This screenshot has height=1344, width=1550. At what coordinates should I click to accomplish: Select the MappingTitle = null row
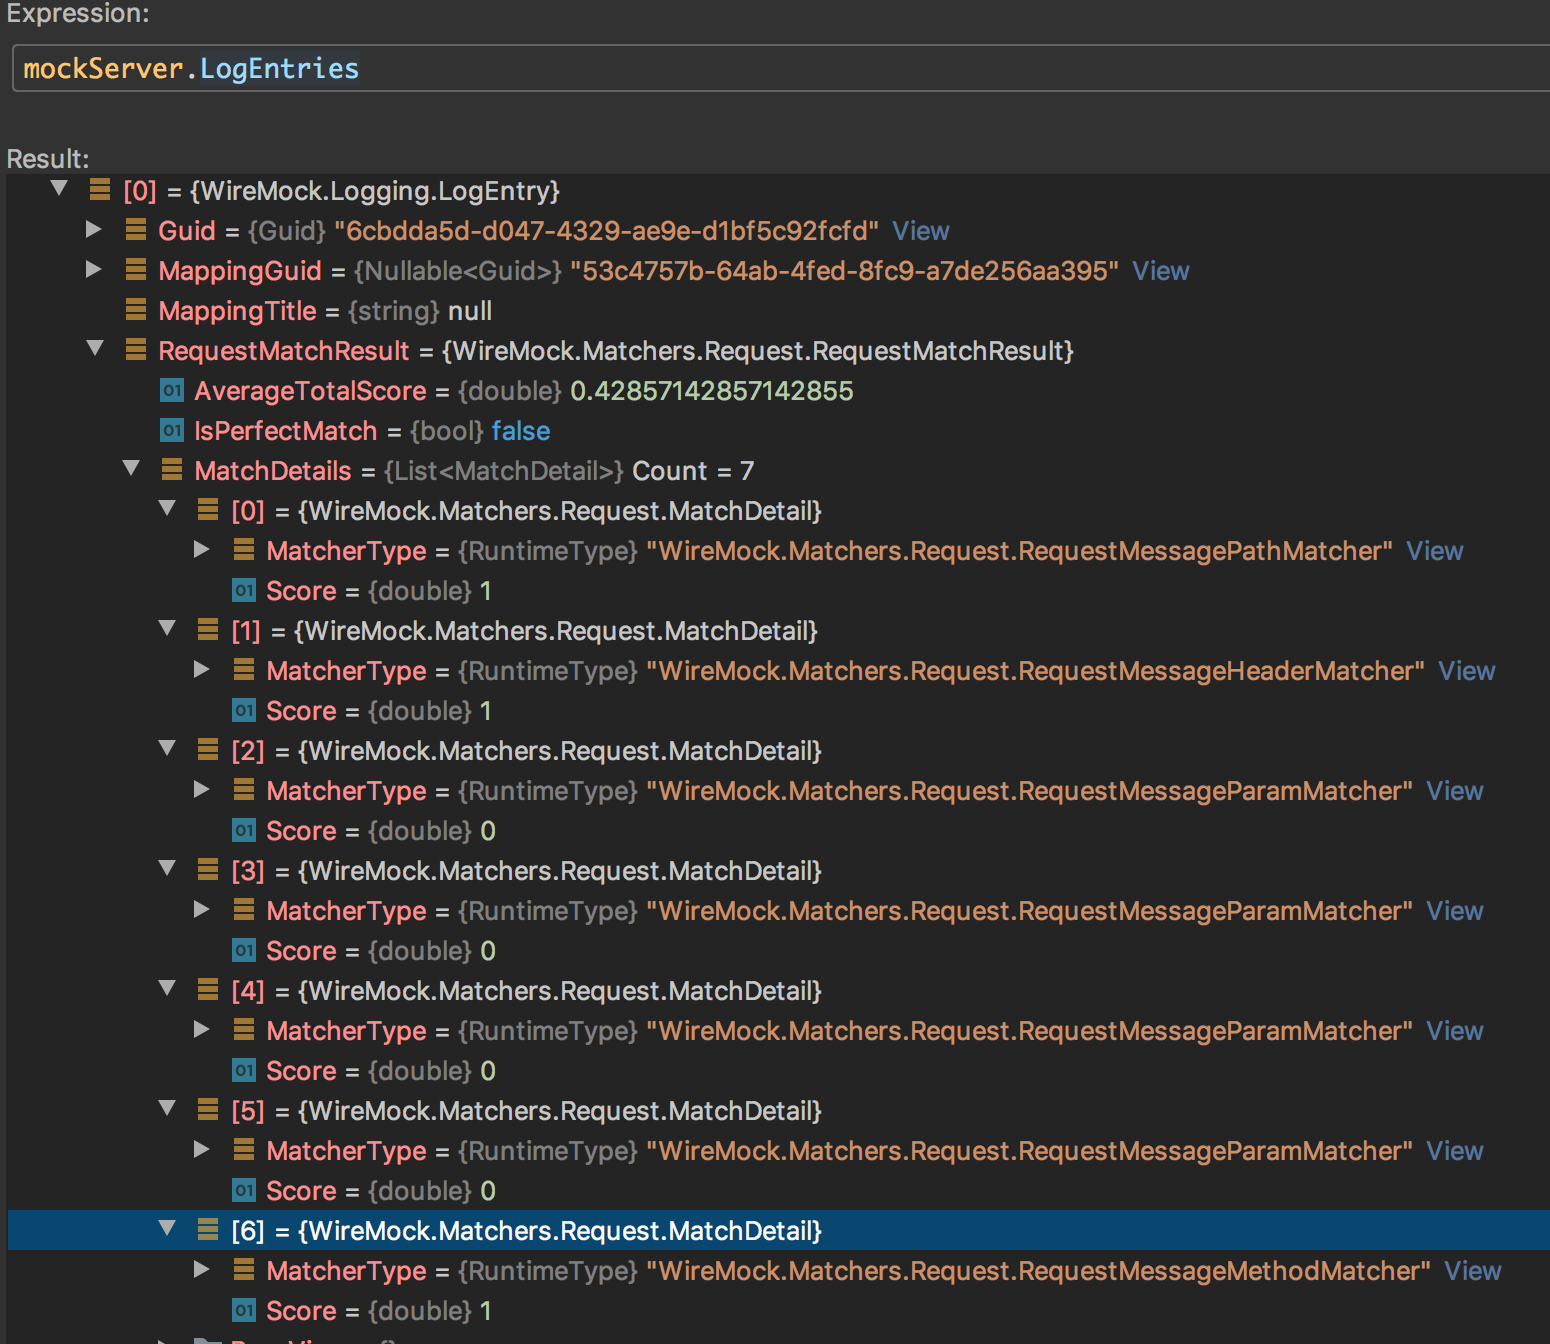click(779, 311)
